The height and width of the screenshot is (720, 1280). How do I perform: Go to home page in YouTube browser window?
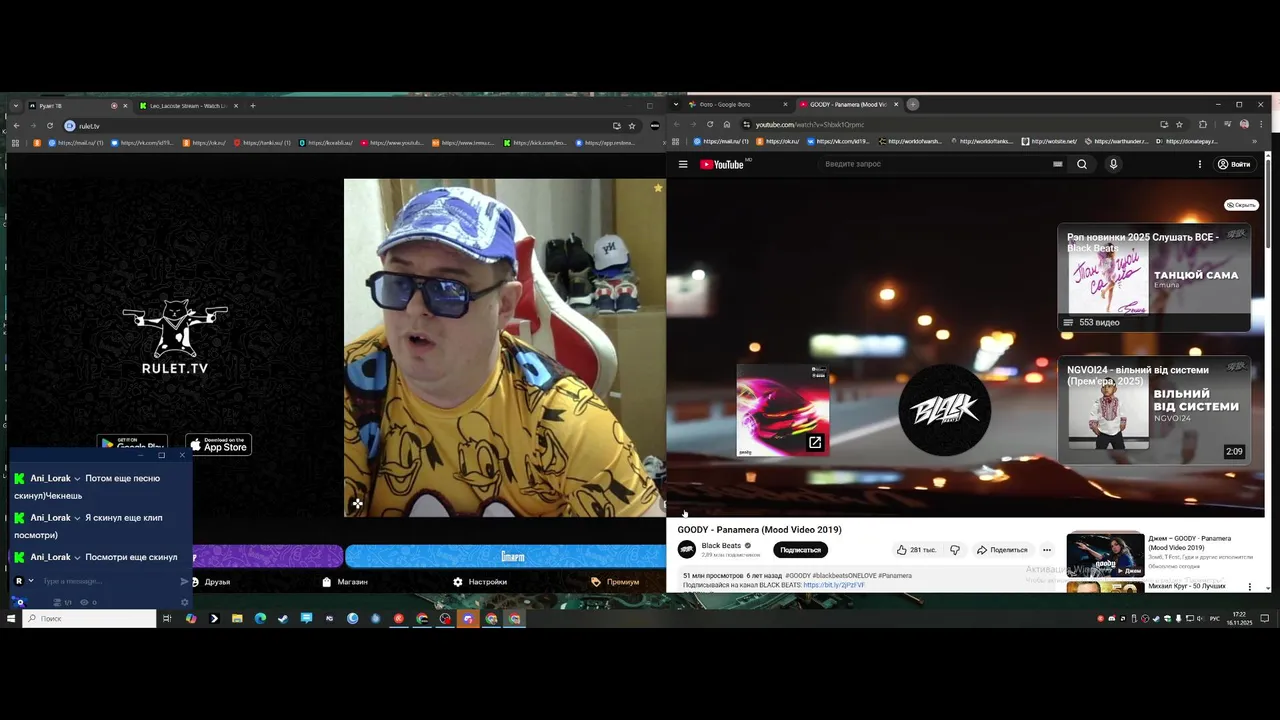click(727, 124)
